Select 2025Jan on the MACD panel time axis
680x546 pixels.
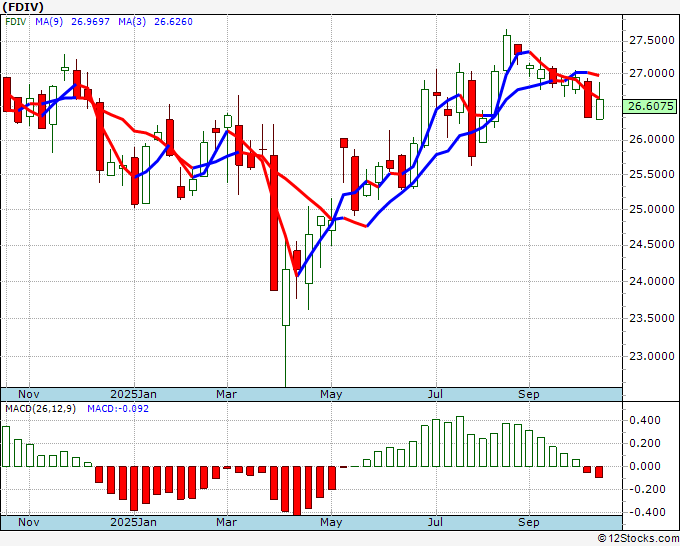[134, 522]
